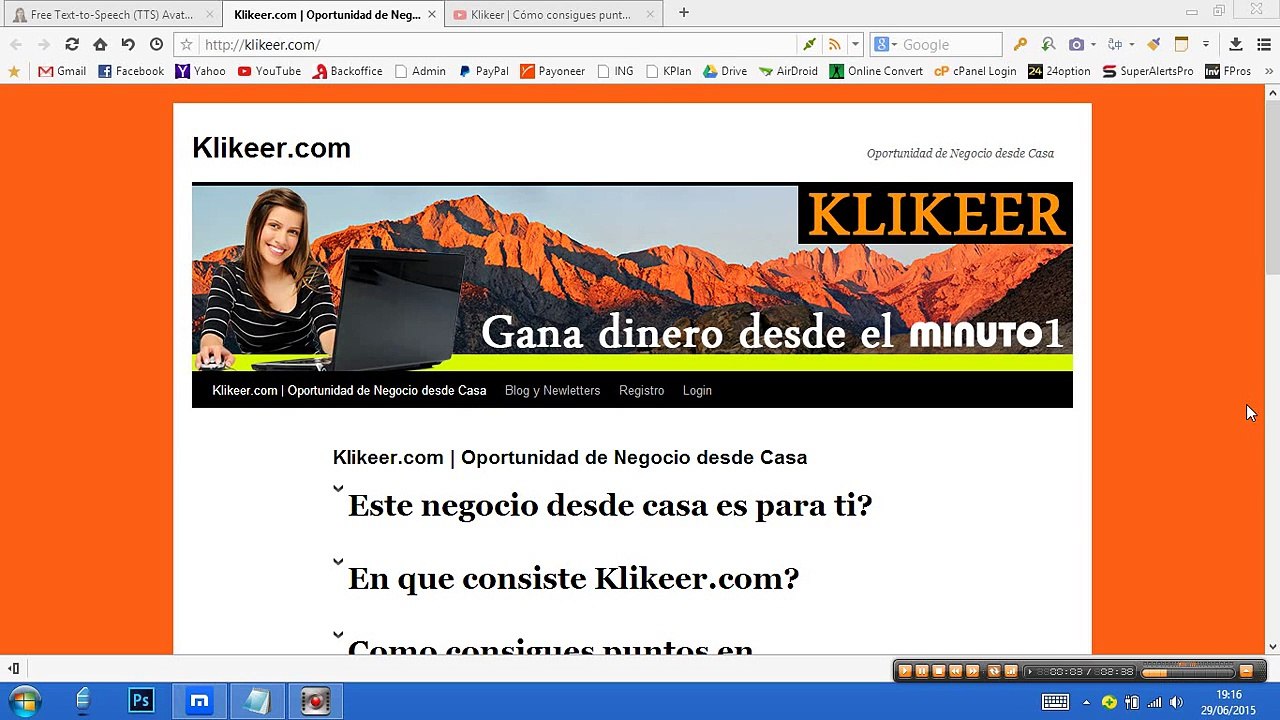Expand the translate options arrow
Image resolution: width=1280 pixels, height=720 pixels.
tap(1131, 44)
